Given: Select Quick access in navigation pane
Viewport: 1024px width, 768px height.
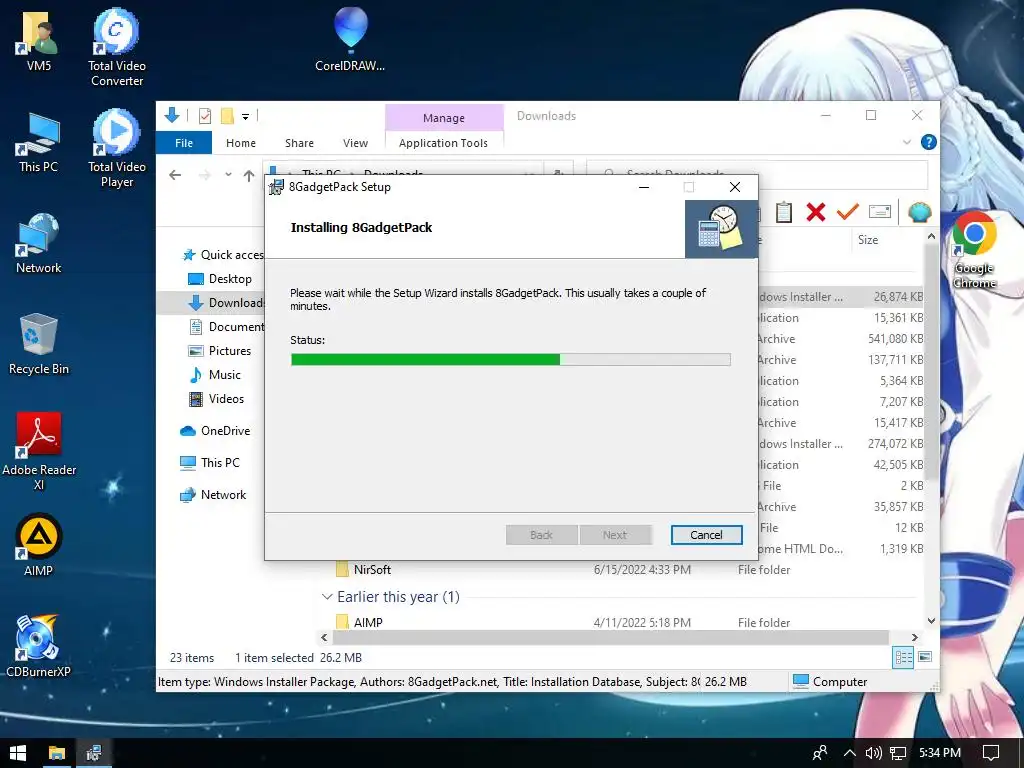Looking at the screenshot, I should [x=223, y=255].
